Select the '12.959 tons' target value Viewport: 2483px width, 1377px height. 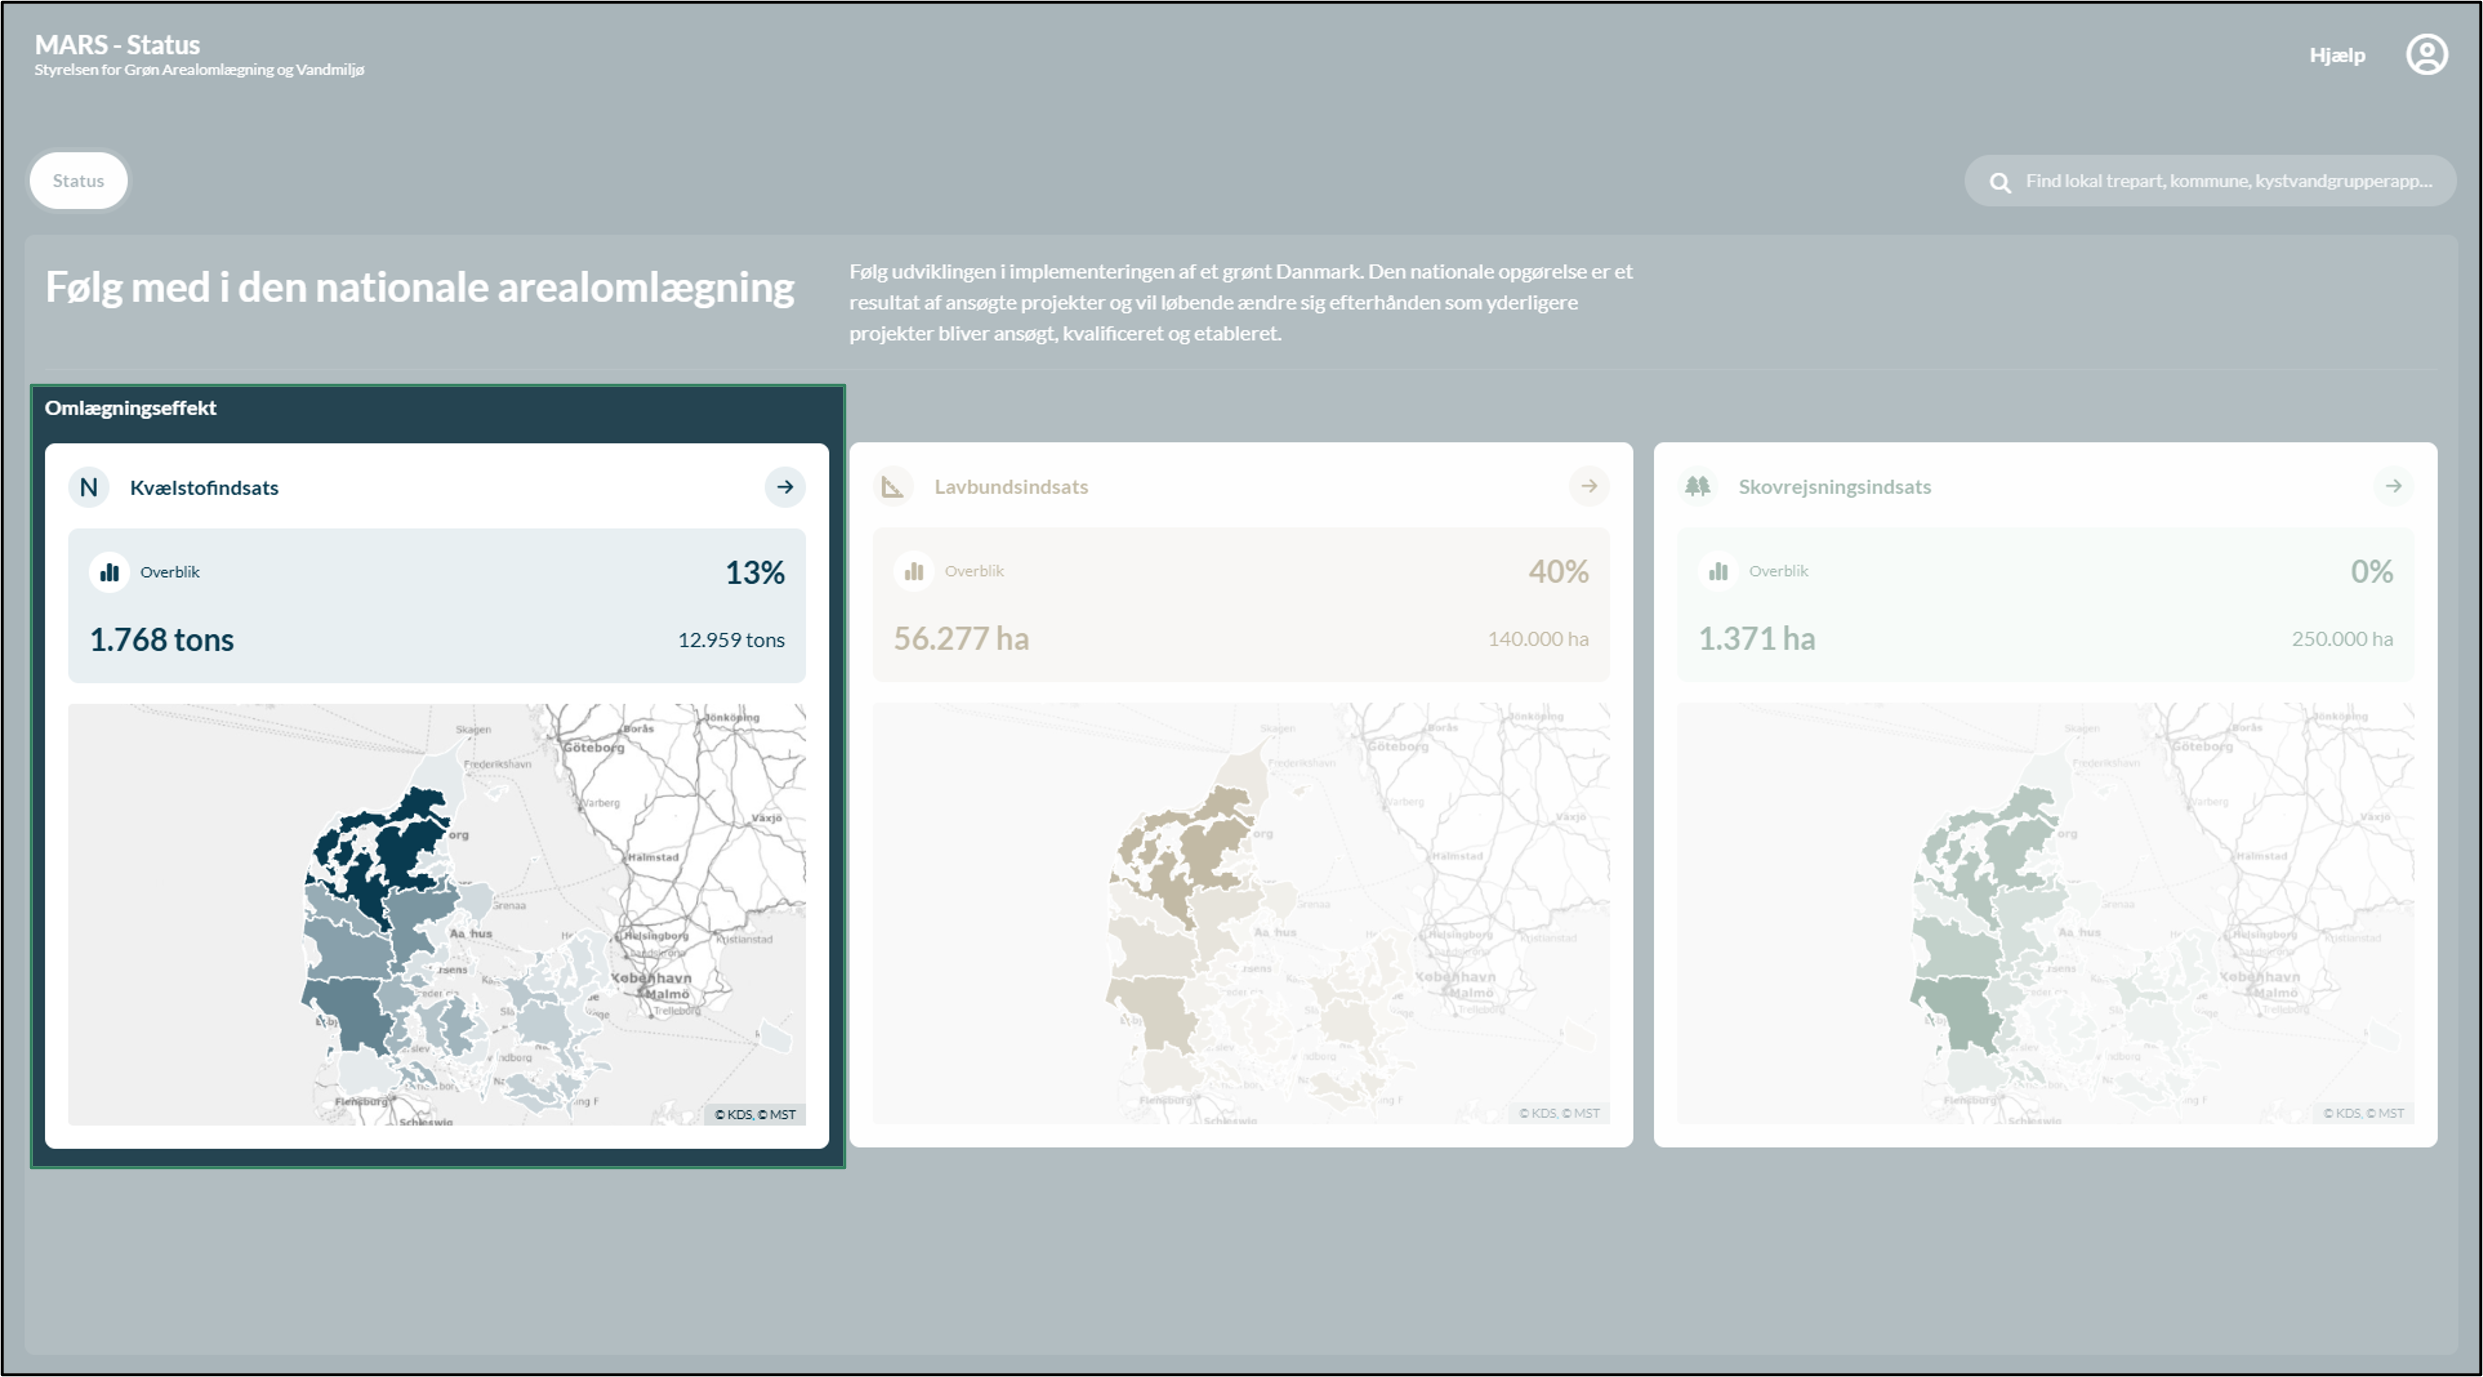tap(731, 640)
